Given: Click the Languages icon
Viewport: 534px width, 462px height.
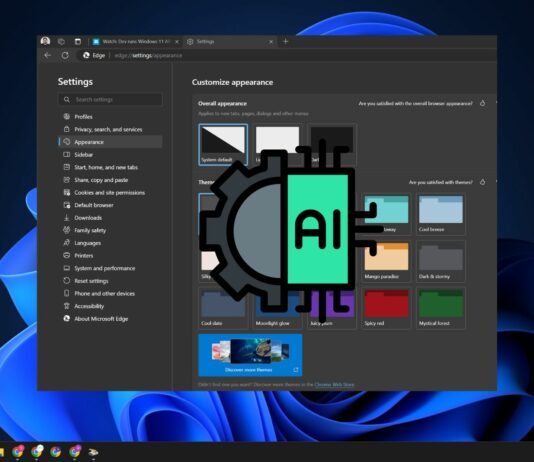Looking at the screenshot, I should point(67,243).
